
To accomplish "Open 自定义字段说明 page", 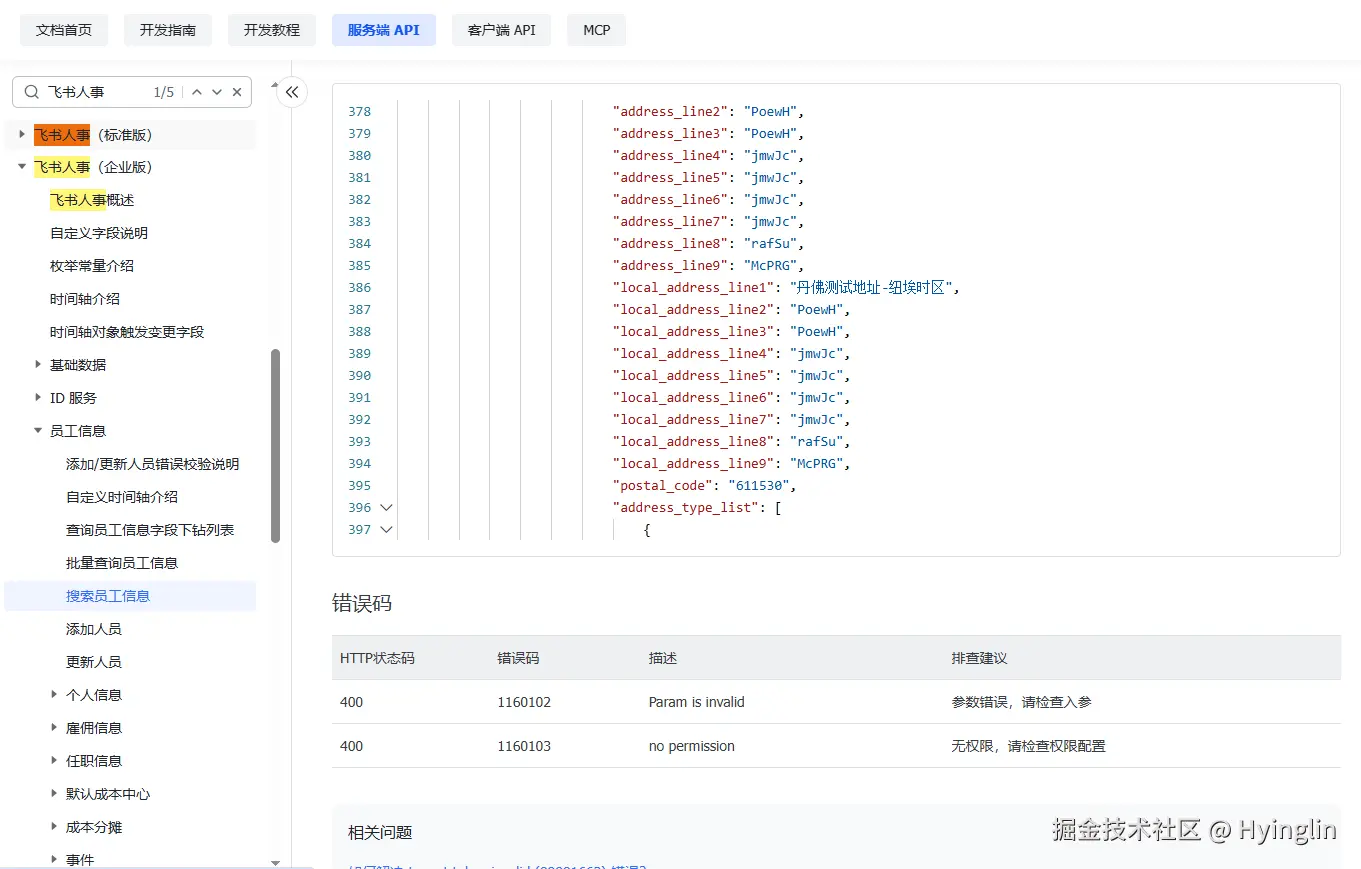I will [99, 233].
